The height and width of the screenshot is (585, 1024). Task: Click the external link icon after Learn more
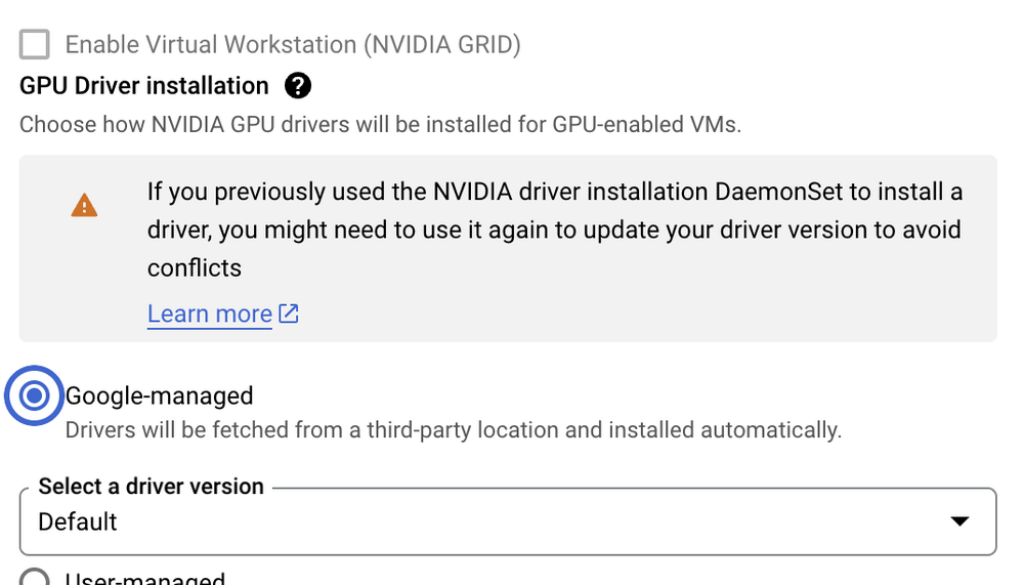289,314
